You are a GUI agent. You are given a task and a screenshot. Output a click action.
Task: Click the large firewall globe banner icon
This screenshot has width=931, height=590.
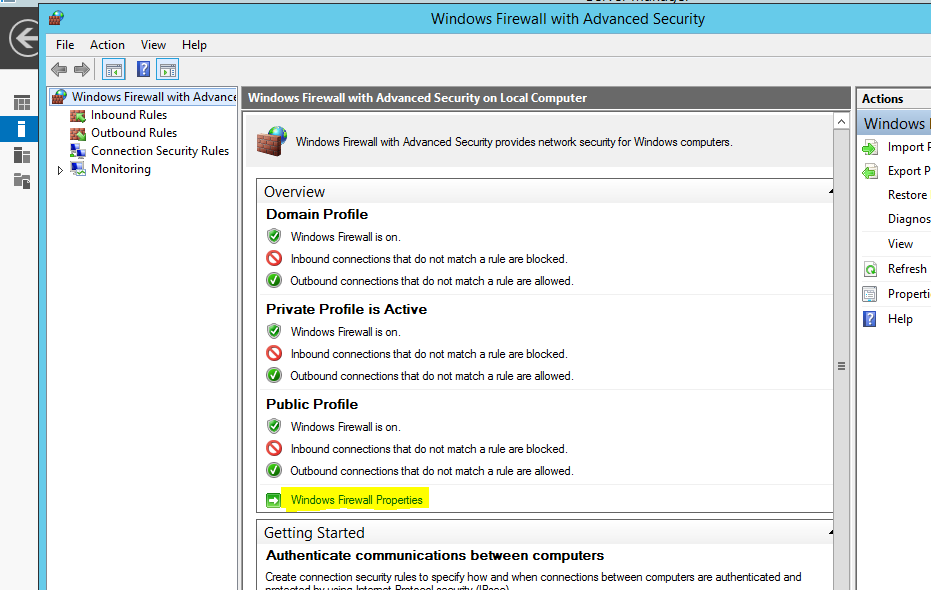click(x=272, y=141)
